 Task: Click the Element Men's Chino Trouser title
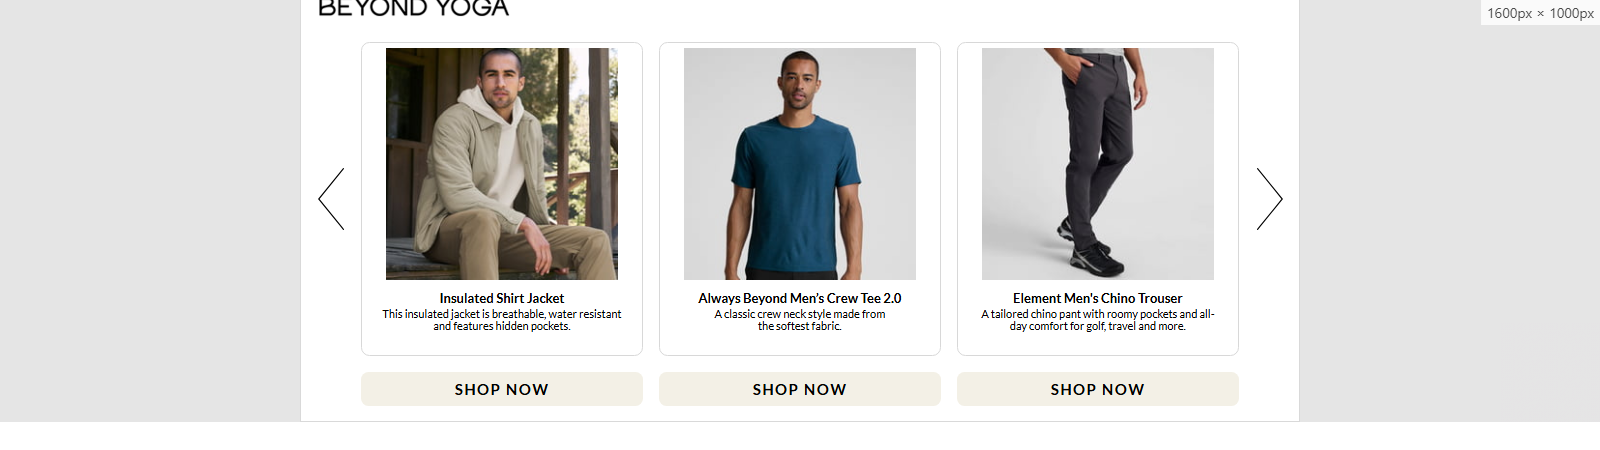[x=1098, y=298]
